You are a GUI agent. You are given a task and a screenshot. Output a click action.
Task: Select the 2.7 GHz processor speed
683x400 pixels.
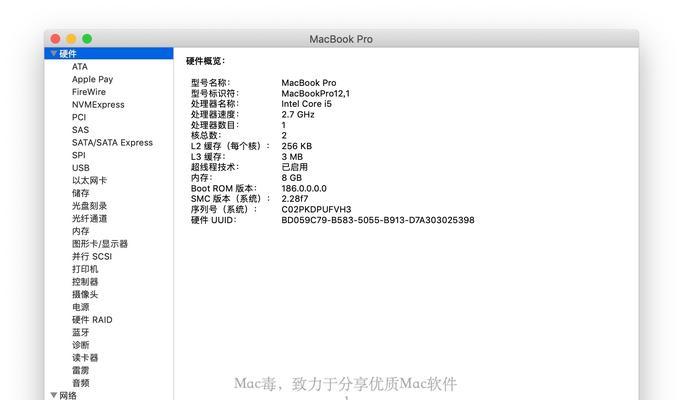click(x=298, y=114)
